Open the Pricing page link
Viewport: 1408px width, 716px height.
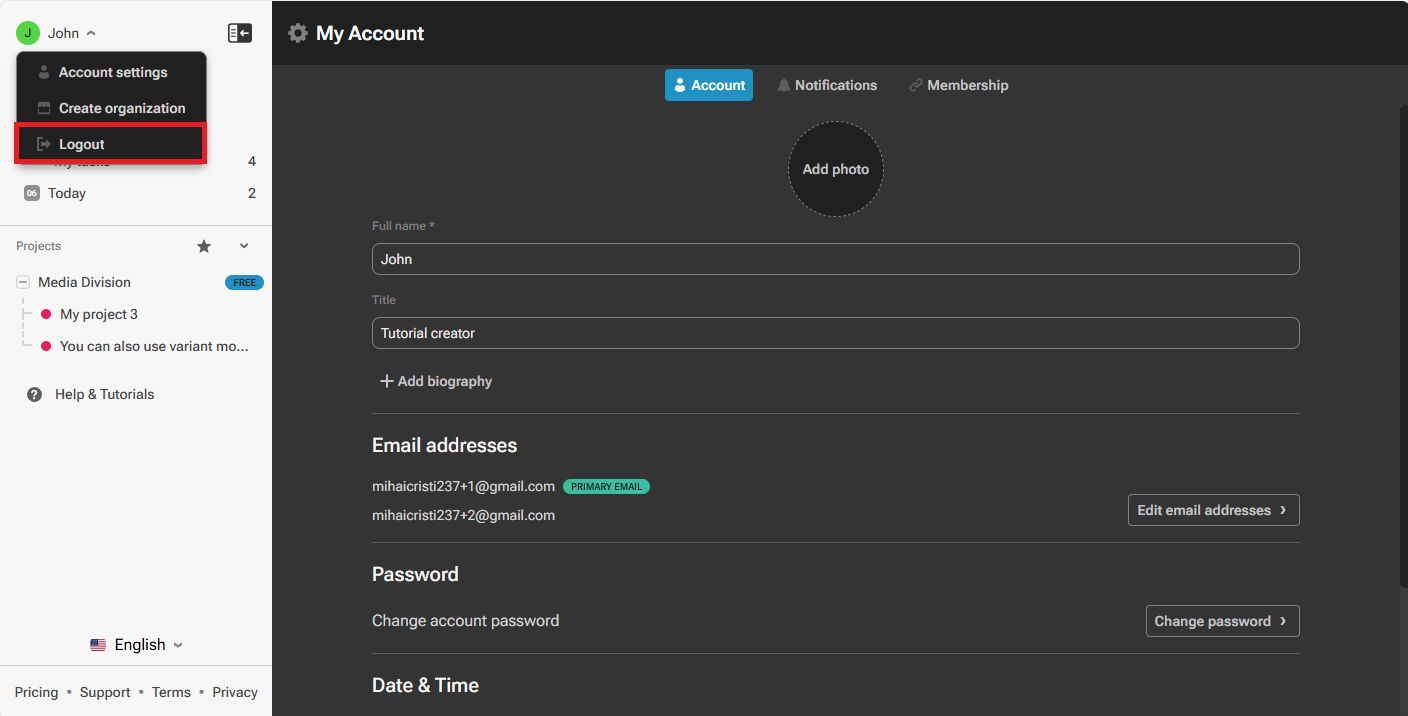point(36,691)
